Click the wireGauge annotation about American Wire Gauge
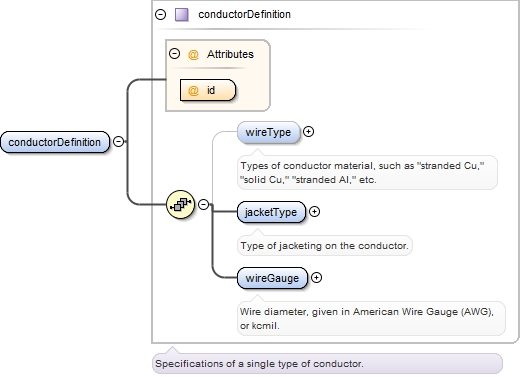The width and height of the screenshot is (521, 377). click(x=371, y=318)
